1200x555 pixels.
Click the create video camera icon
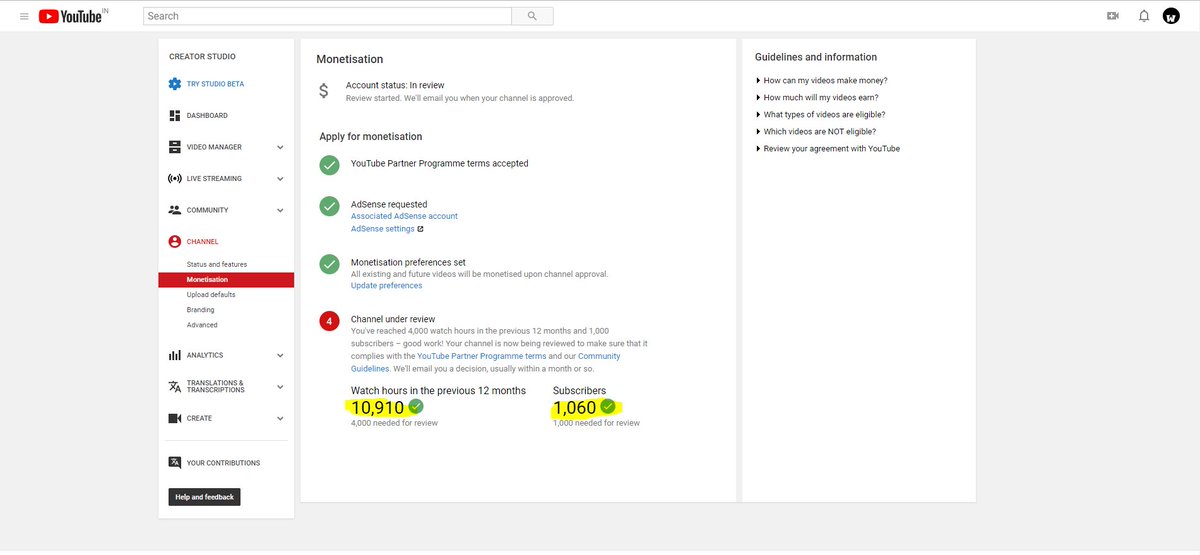pos(1113,16)
